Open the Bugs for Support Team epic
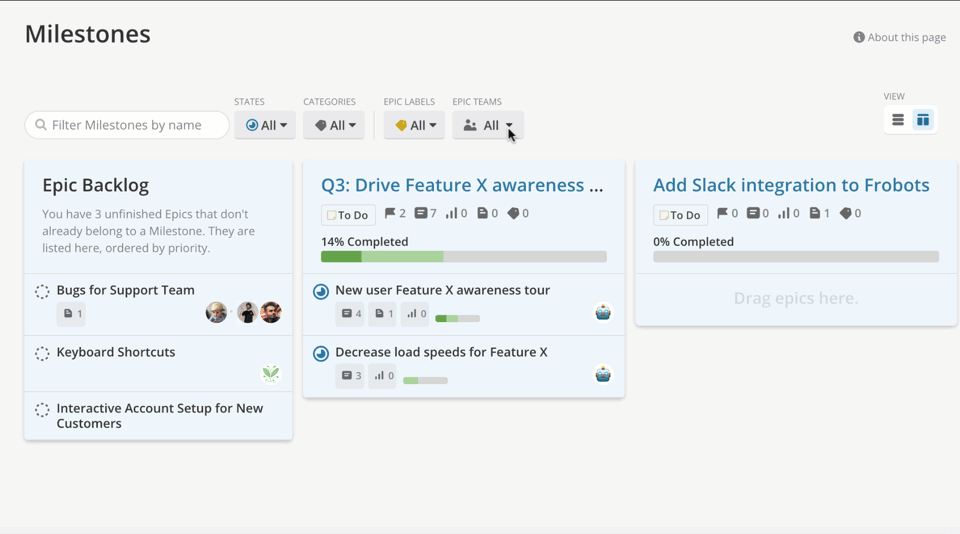This screenshot has width=960, height=534. 126,290
